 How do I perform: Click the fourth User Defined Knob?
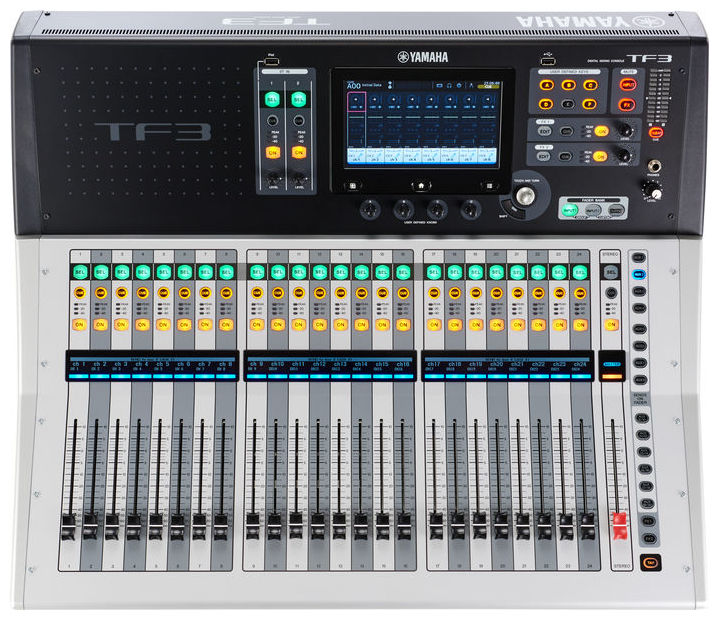(x=470, y=210)
